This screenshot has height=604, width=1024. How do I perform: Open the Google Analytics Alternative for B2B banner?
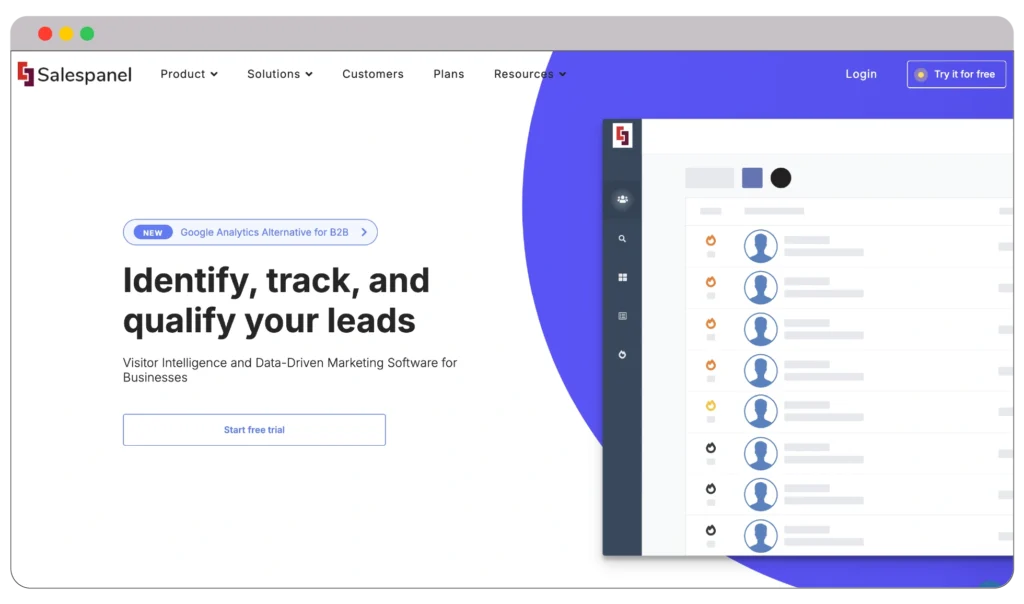click(x=250, y=232)
